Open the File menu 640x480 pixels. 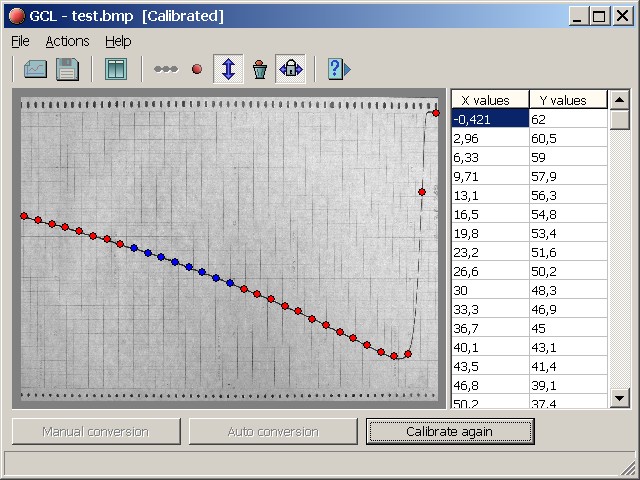pos(20,41)
